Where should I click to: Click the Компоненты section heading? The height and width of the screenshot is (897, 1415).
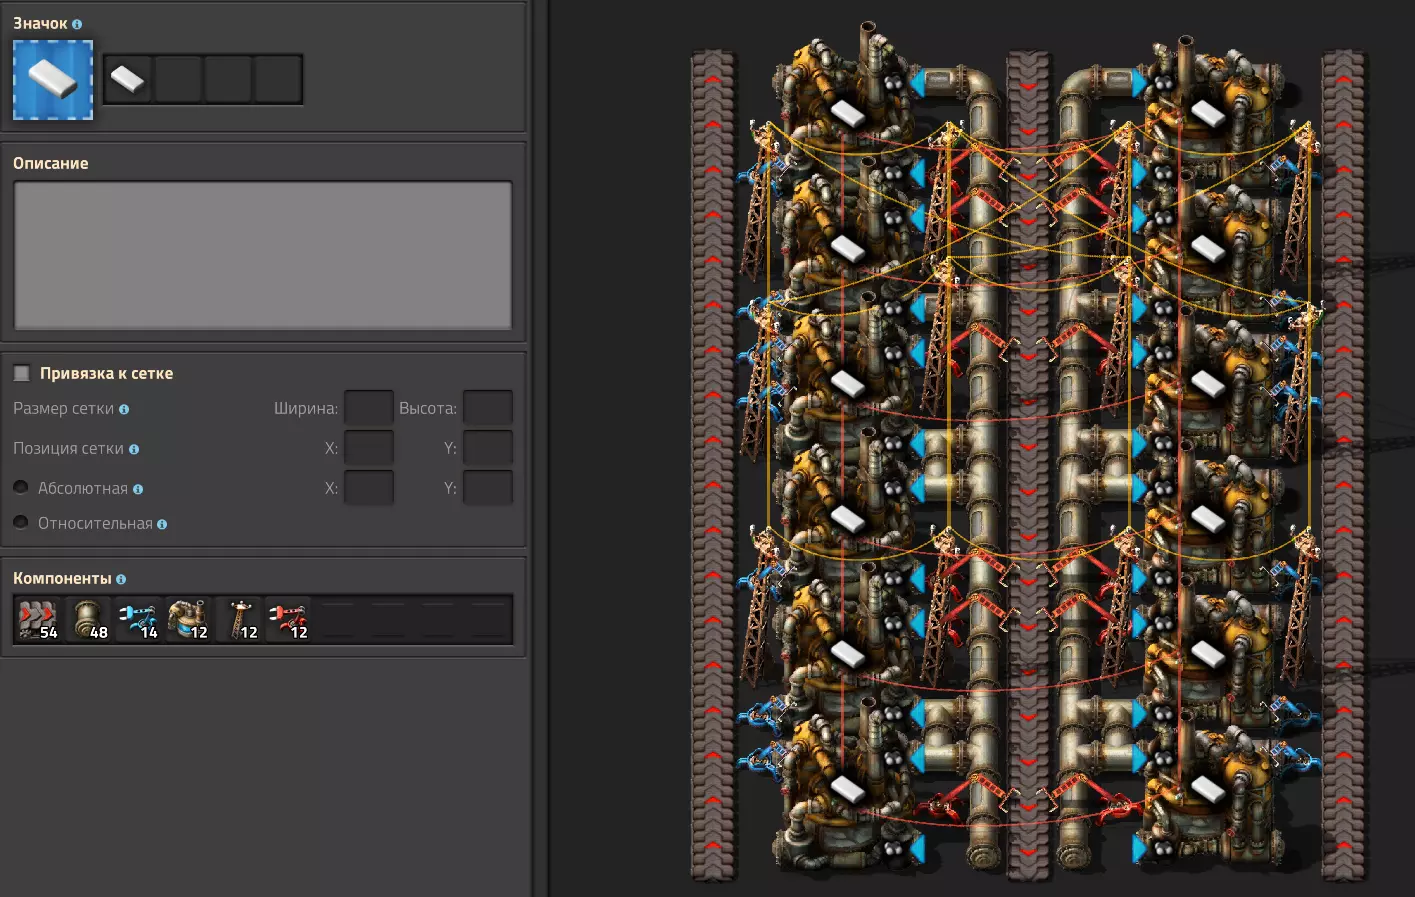click(62, 578)
